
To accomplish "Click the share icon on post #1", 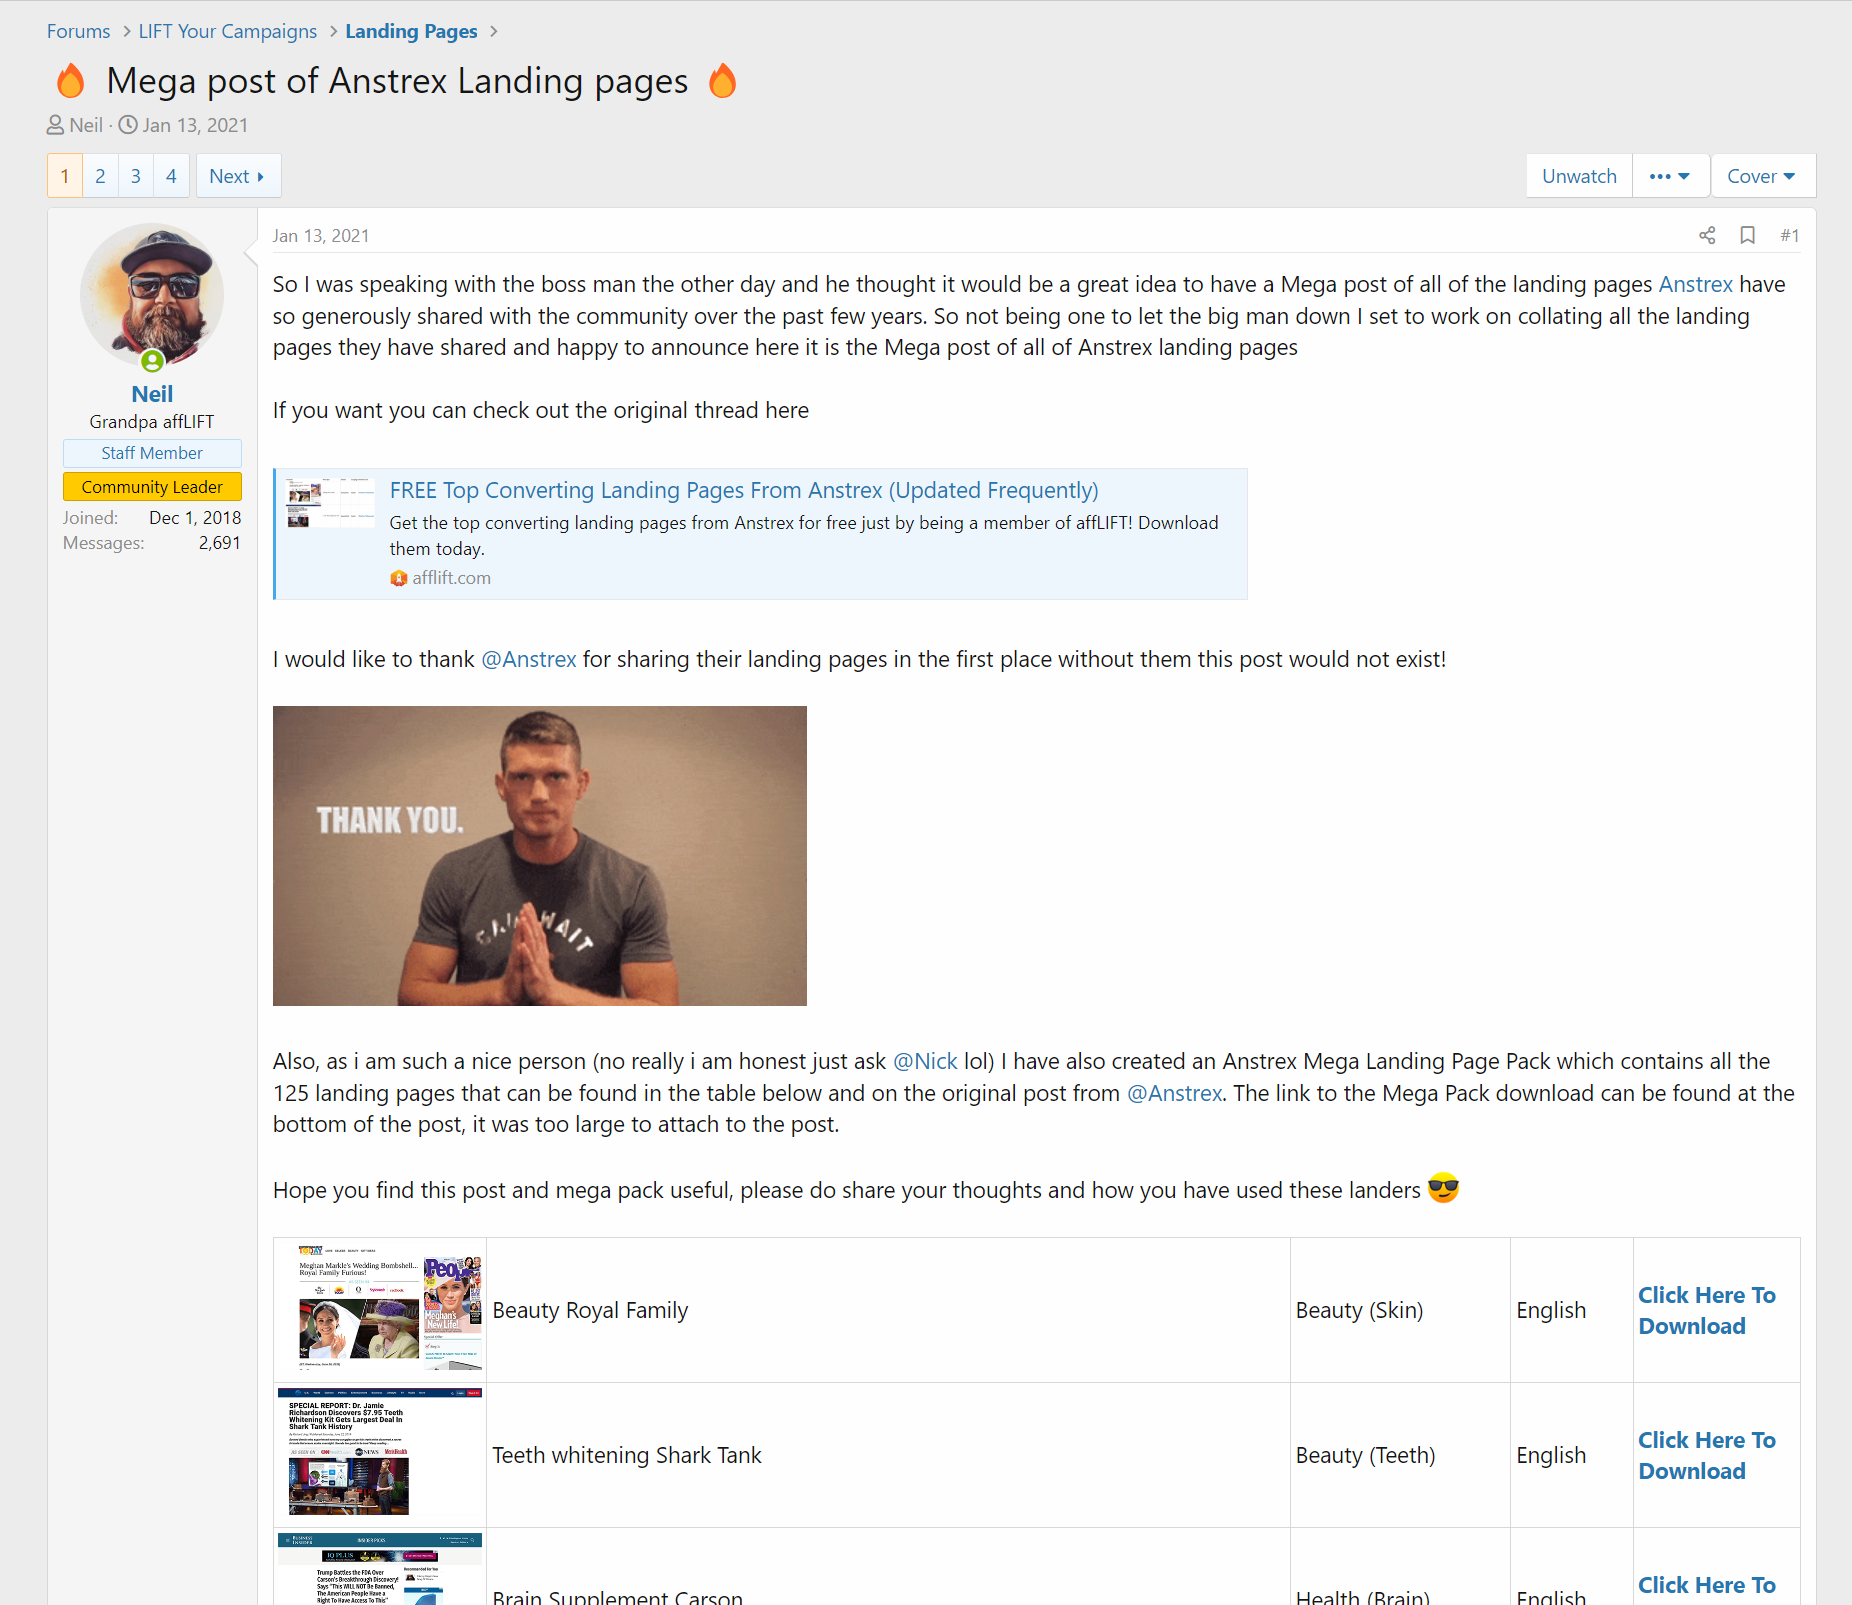I will tap(1707, 235).
